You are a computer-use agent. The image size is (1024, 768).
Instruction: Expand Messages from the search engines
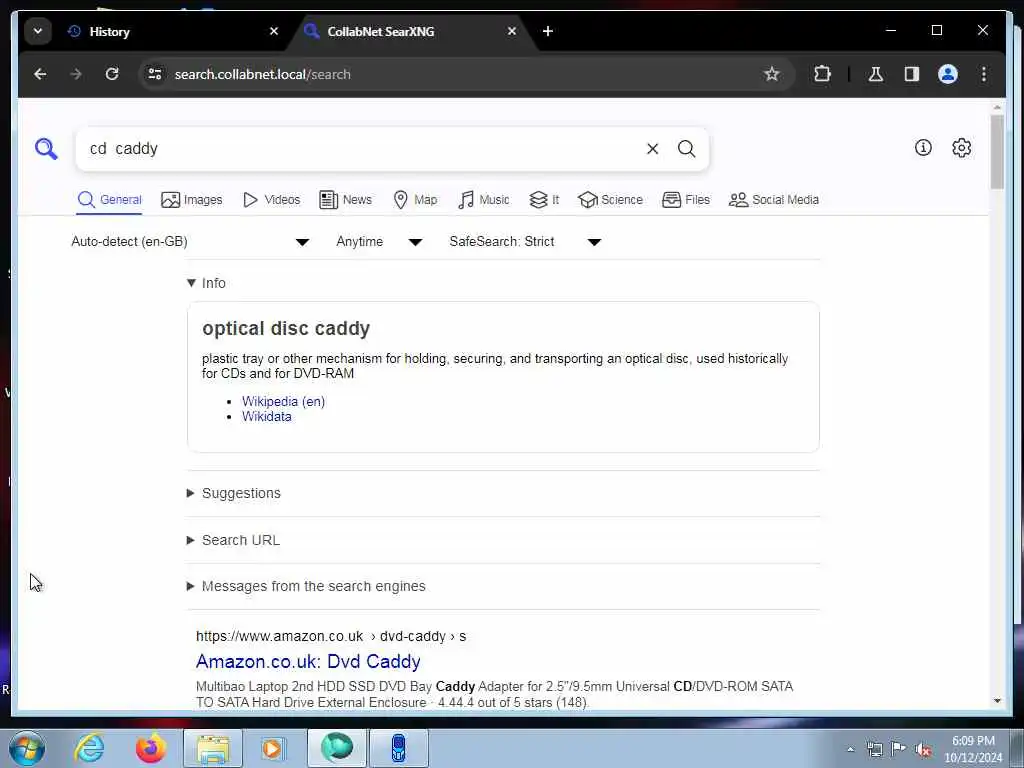pyautogui.click(x=306, y=586)
